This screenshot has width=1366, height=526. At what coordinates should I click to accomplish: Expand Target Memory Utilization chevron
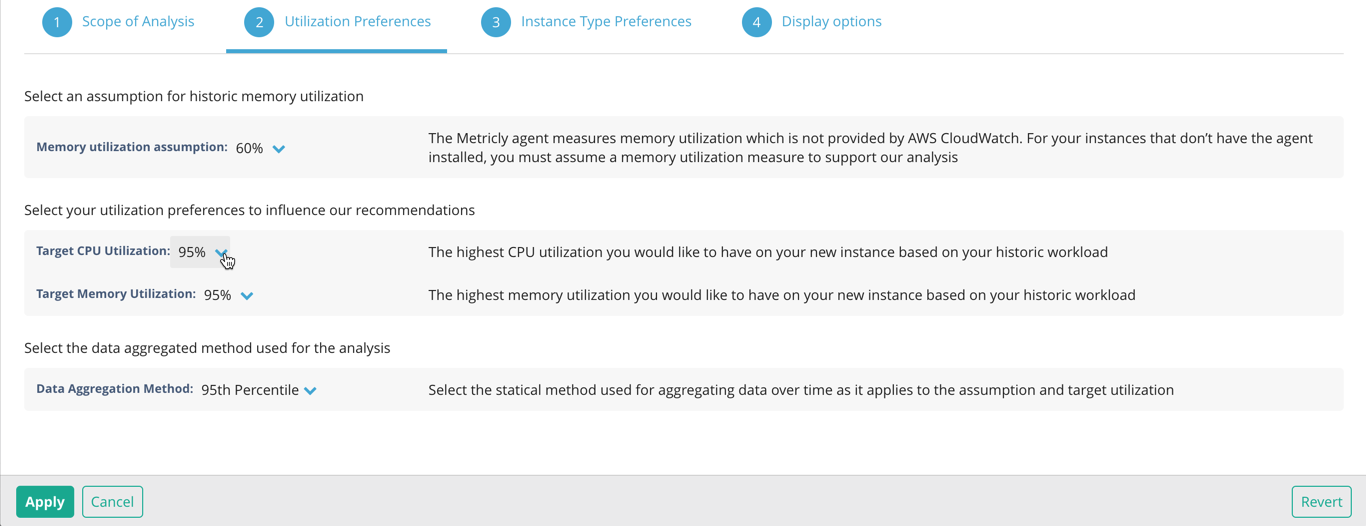[x=247, y=296]
